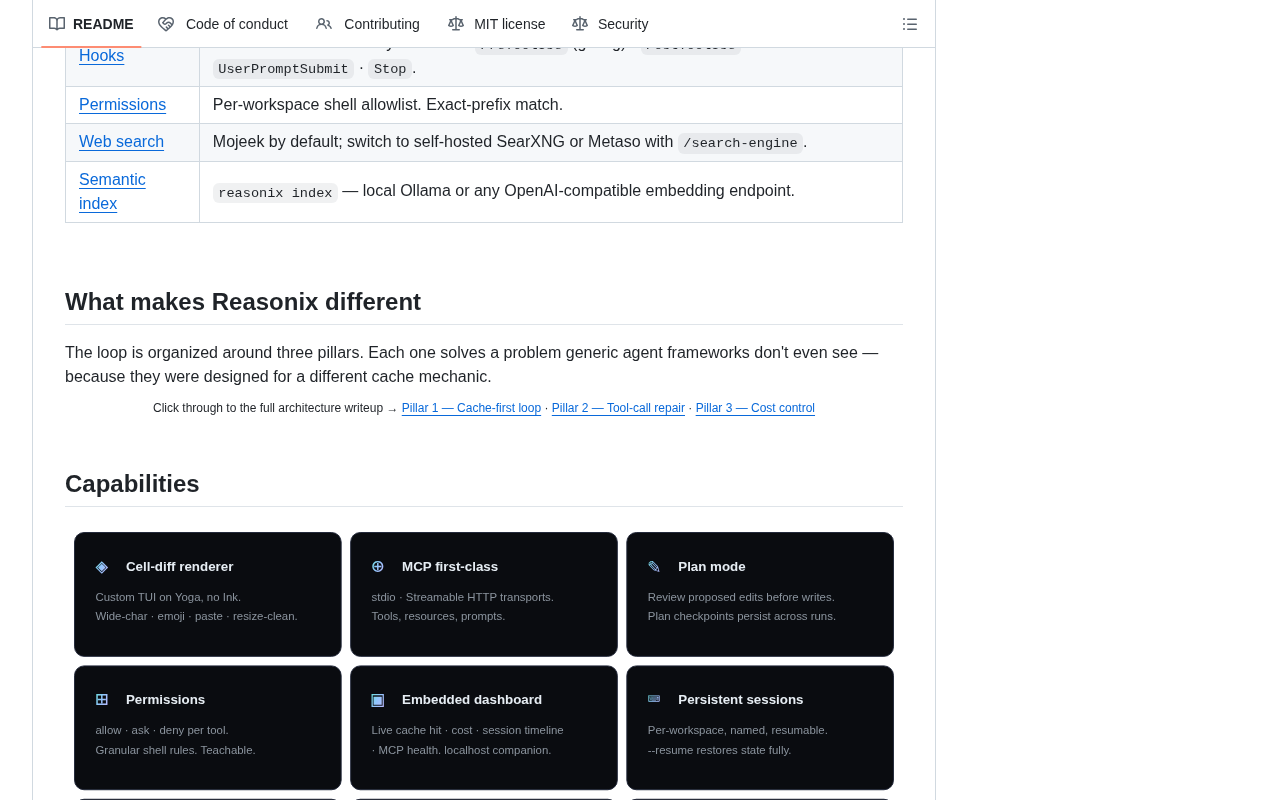Viewport: 1280px width, 800px height.
Task: Click the What makes Reasonix different heading
Action: (x=243, y=302)
